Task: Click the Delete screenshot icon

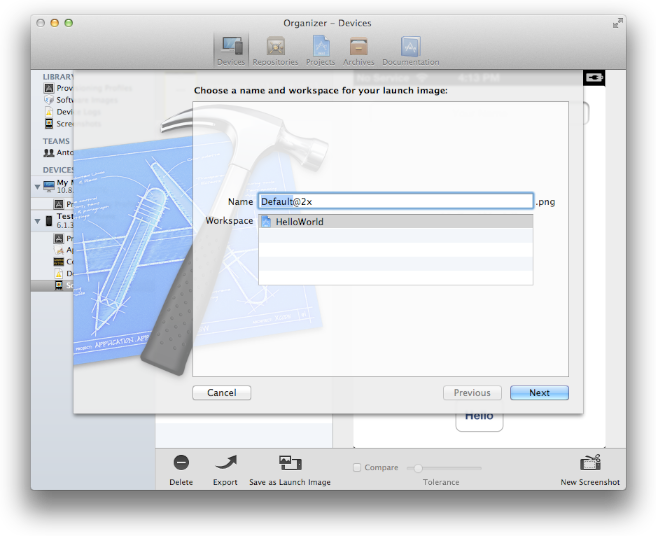Action: [181, 463]
